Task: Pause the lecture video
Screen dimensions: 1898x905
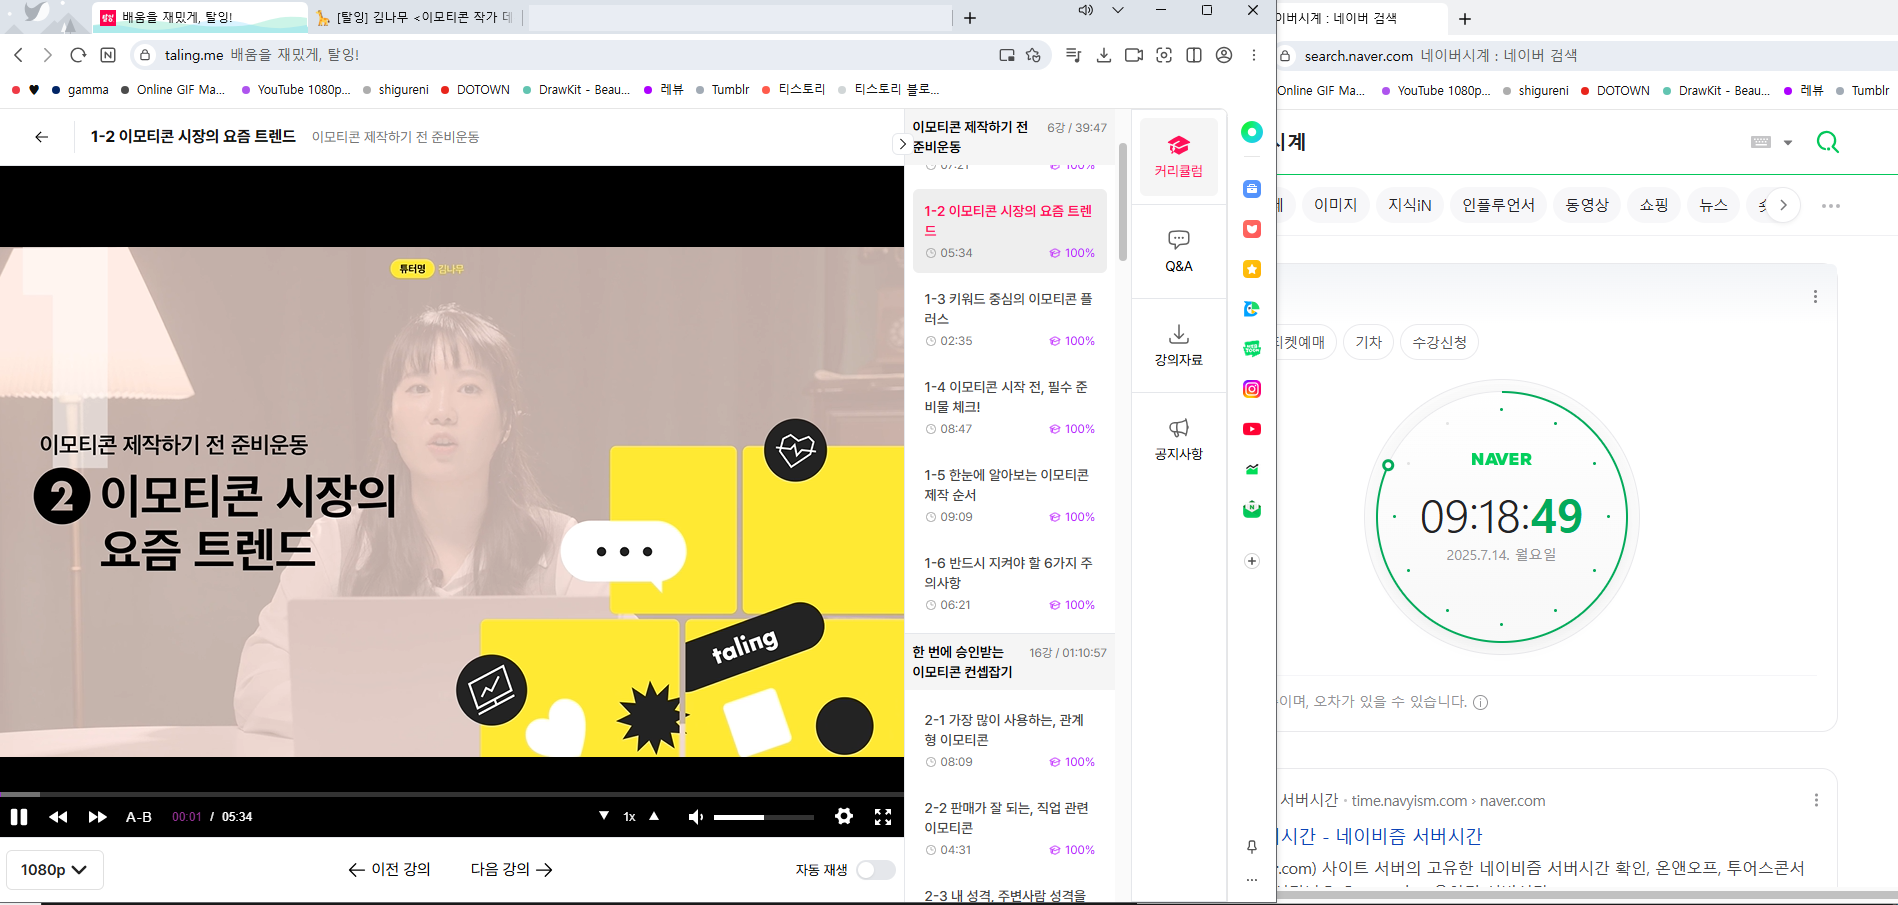Action: pos(18,817)
